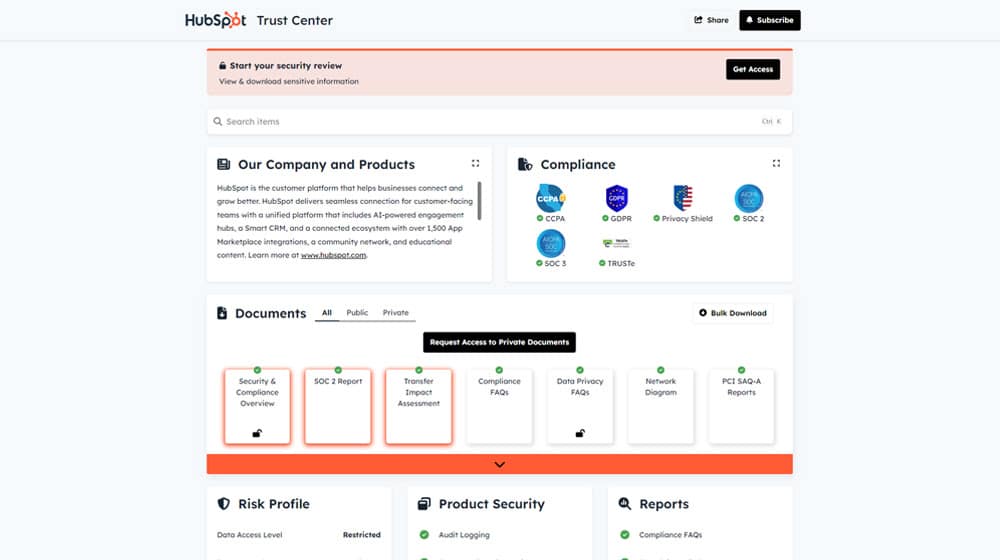
Task: Click the Restricted value
Action: (362, 535)
